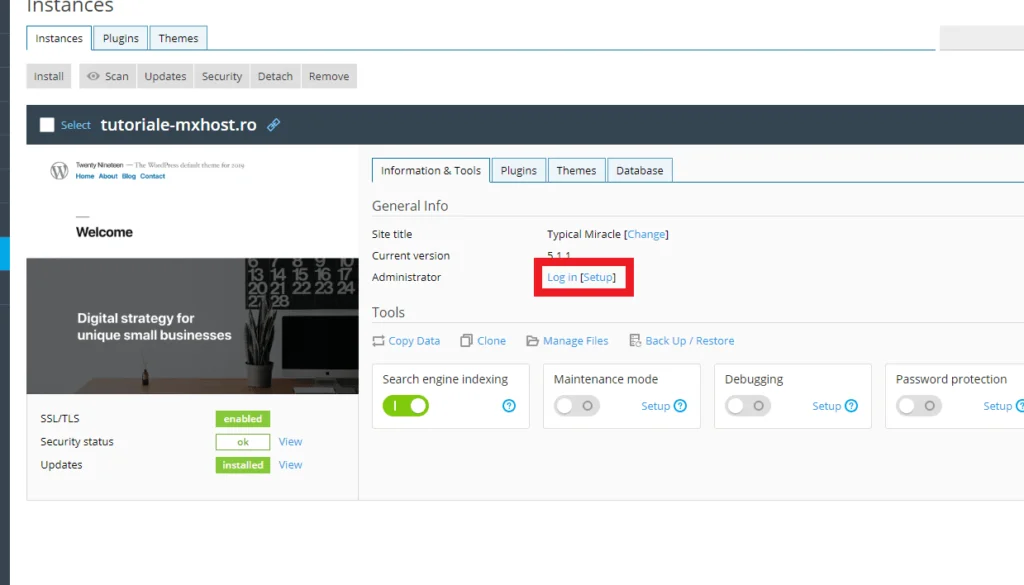Open the top-level Themes tab
This screenshot has width=1024, height=585.
178,38
